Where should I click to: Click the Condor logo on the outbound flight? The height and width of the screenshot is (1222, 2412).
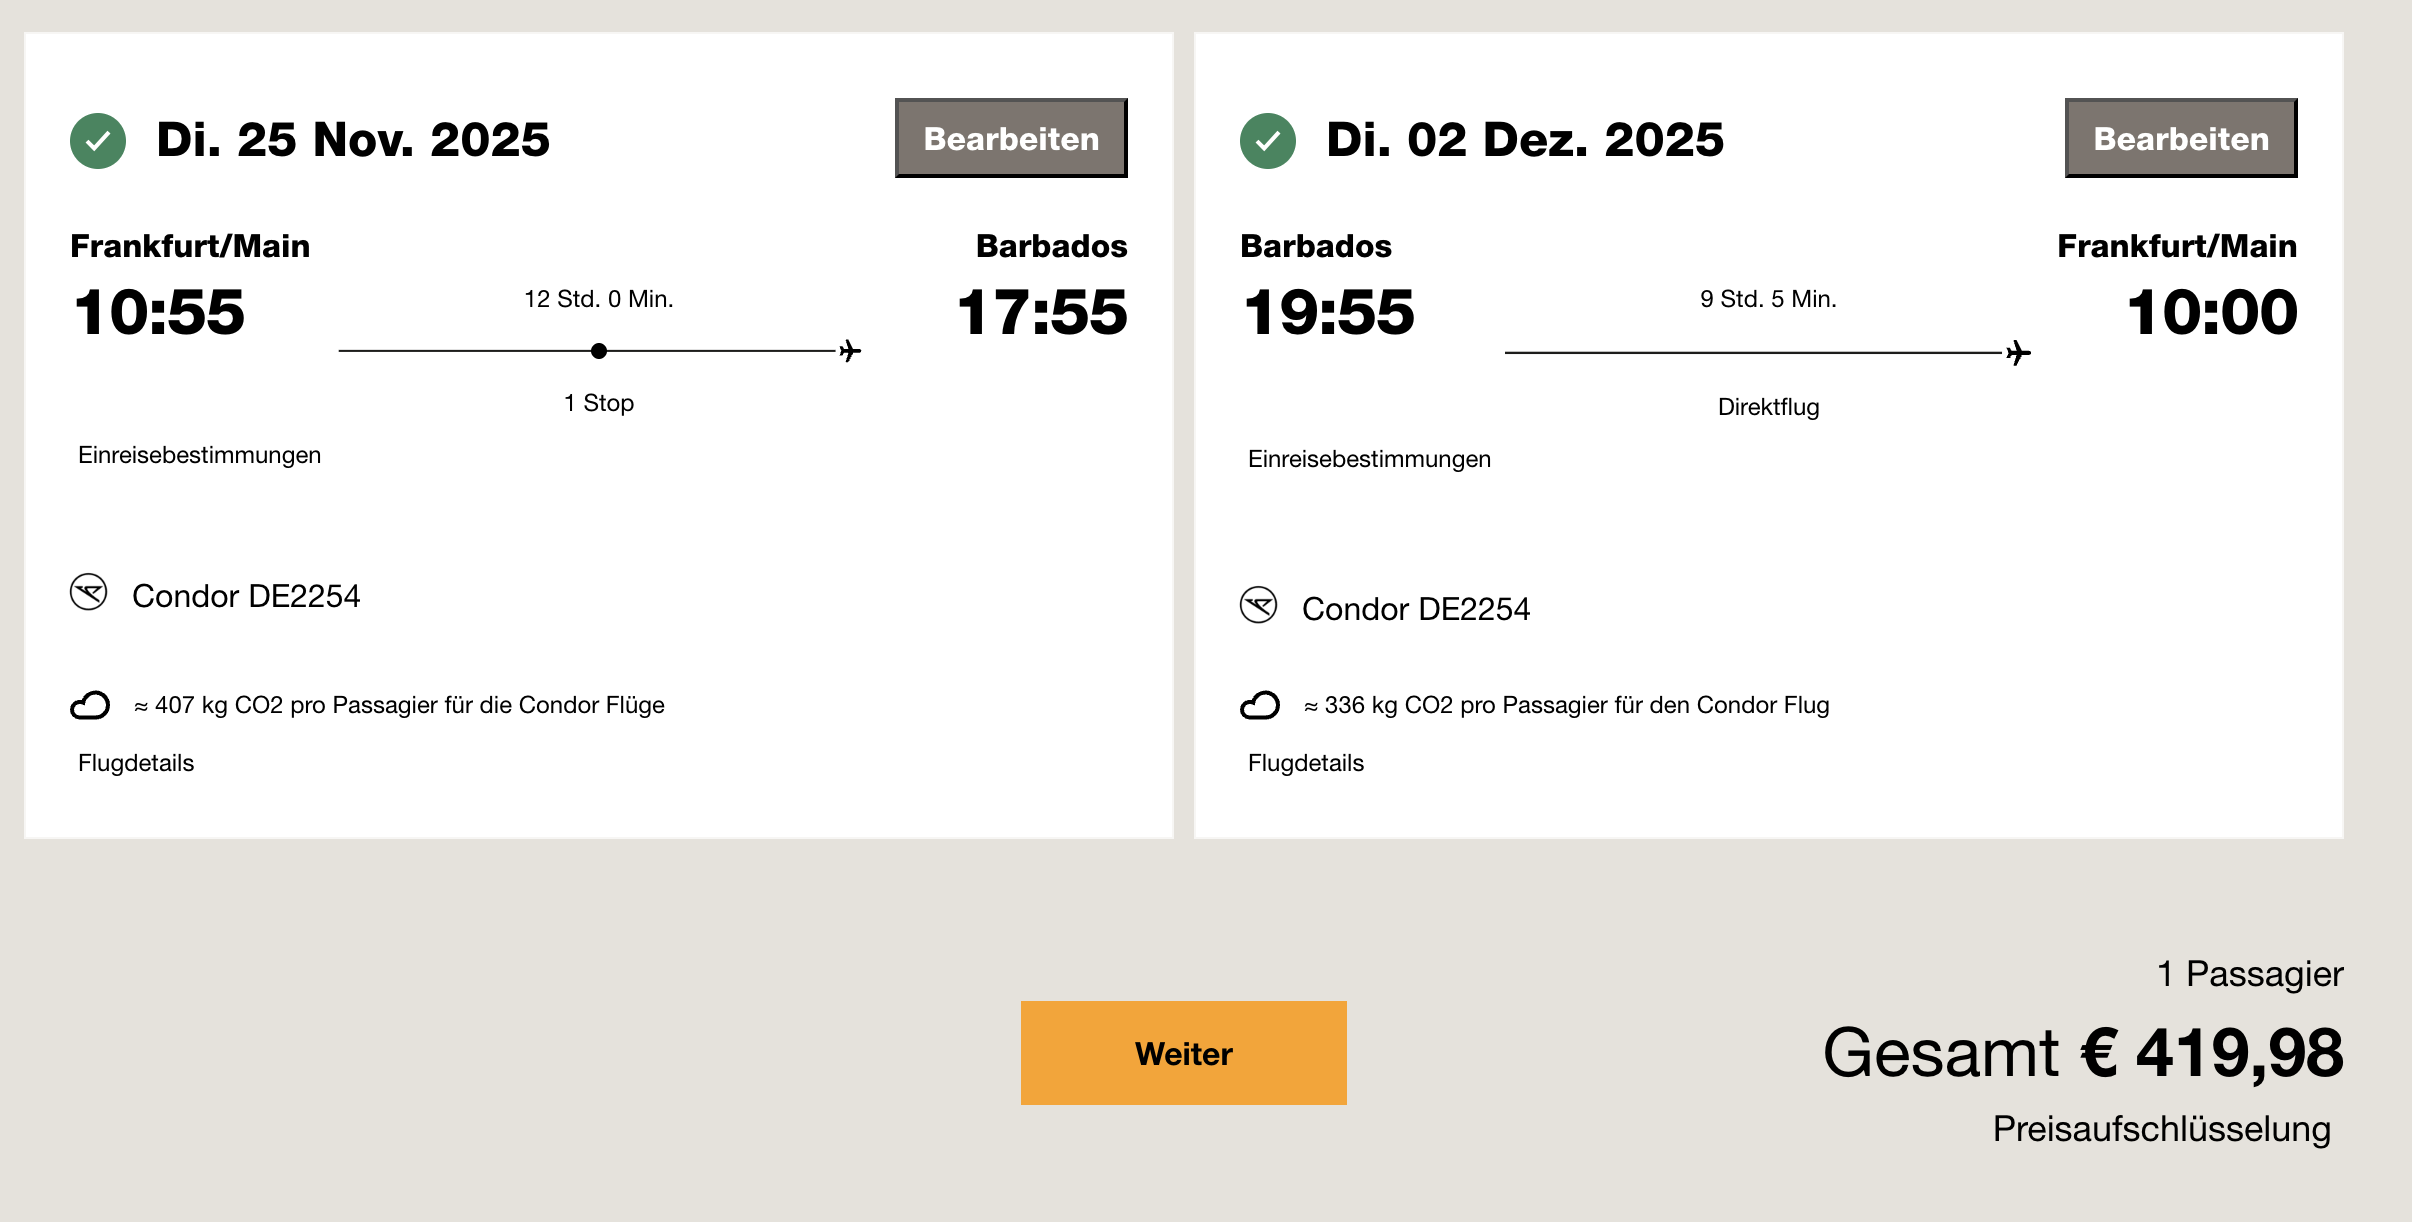pos(89,592)
